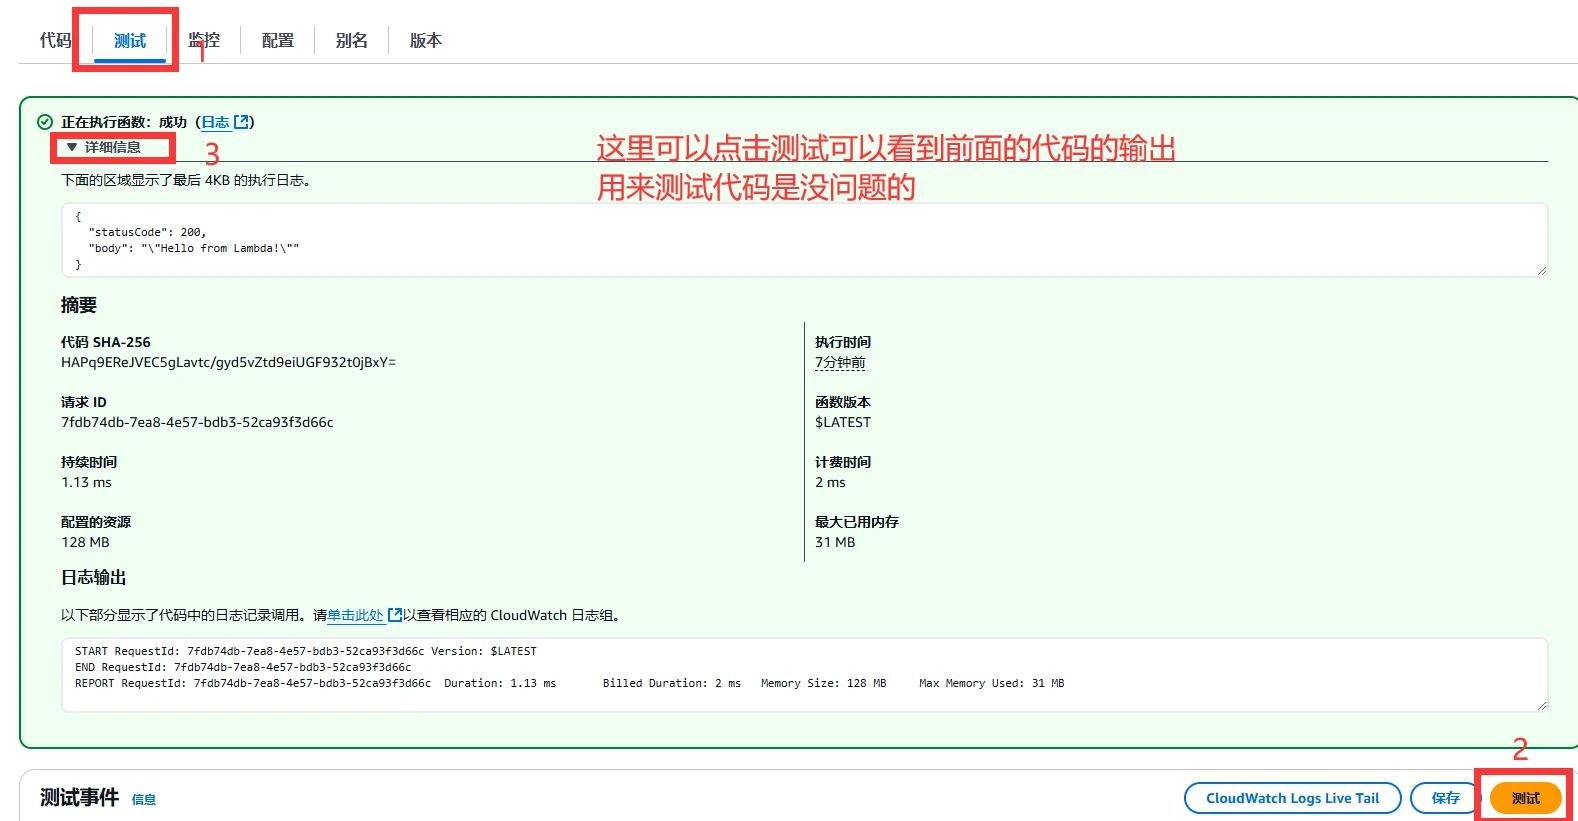Screen dimensions: 1578x821
Task: Click the REPORT RequestId log line
Action: 569,683
